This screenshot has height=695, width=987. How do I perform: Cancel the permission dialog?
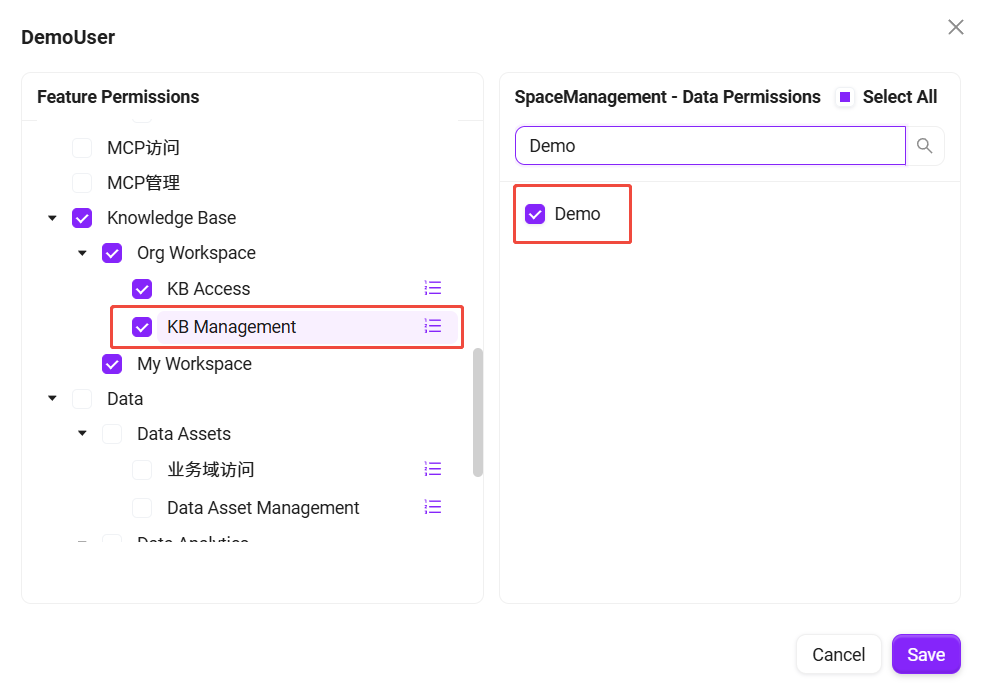pos(838,655)
